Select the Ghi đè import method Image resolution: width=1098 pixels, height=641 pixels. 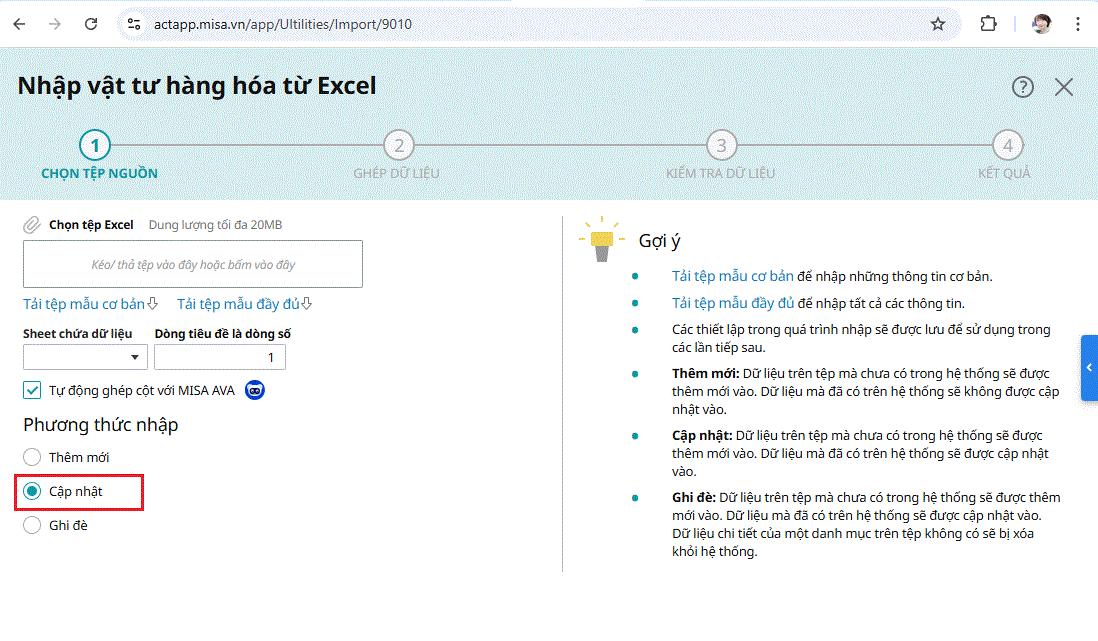[x=32, y=525]
